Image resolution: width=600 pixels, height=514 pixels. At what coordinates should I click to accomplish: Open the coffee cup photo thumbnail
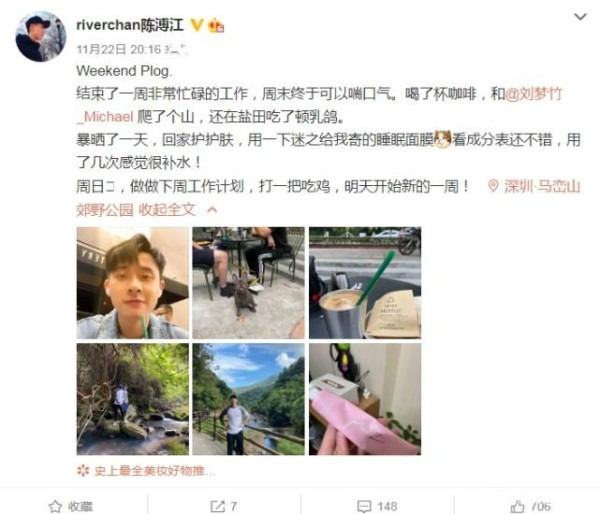365,283
